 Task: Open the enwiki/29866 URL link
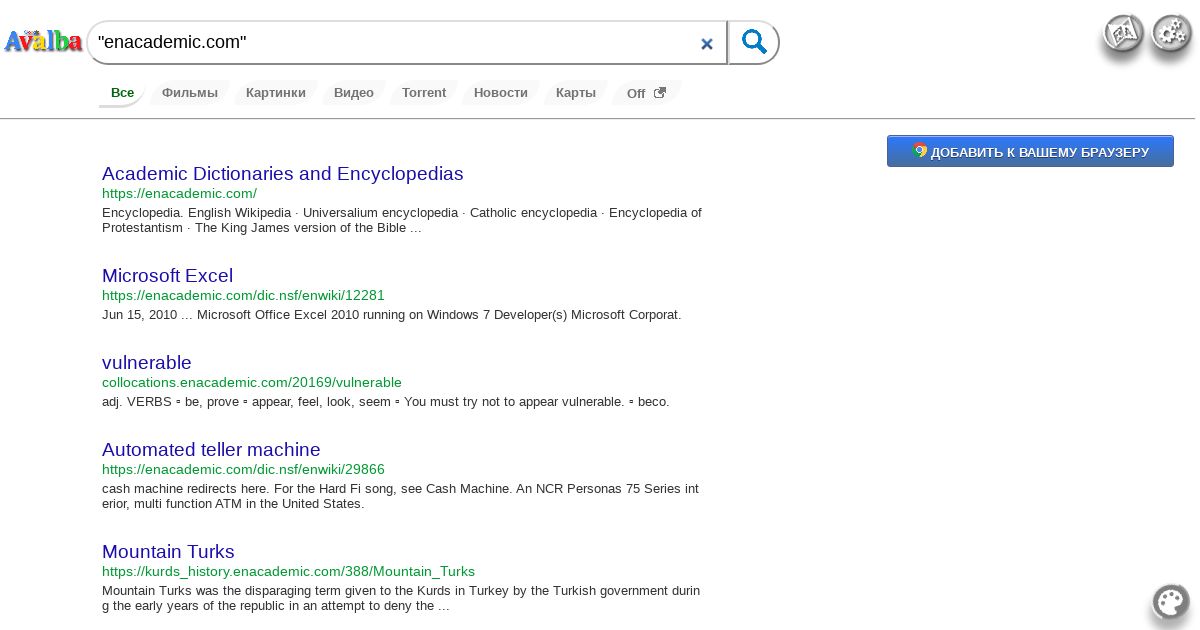[x=243, y=470]
